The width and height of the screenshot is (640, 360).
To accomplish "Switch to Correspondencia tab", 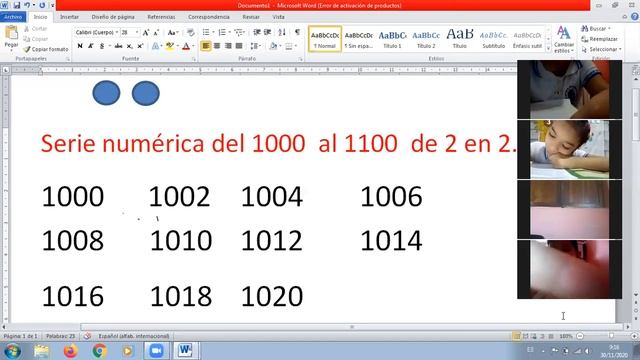I will coord(209,17).
